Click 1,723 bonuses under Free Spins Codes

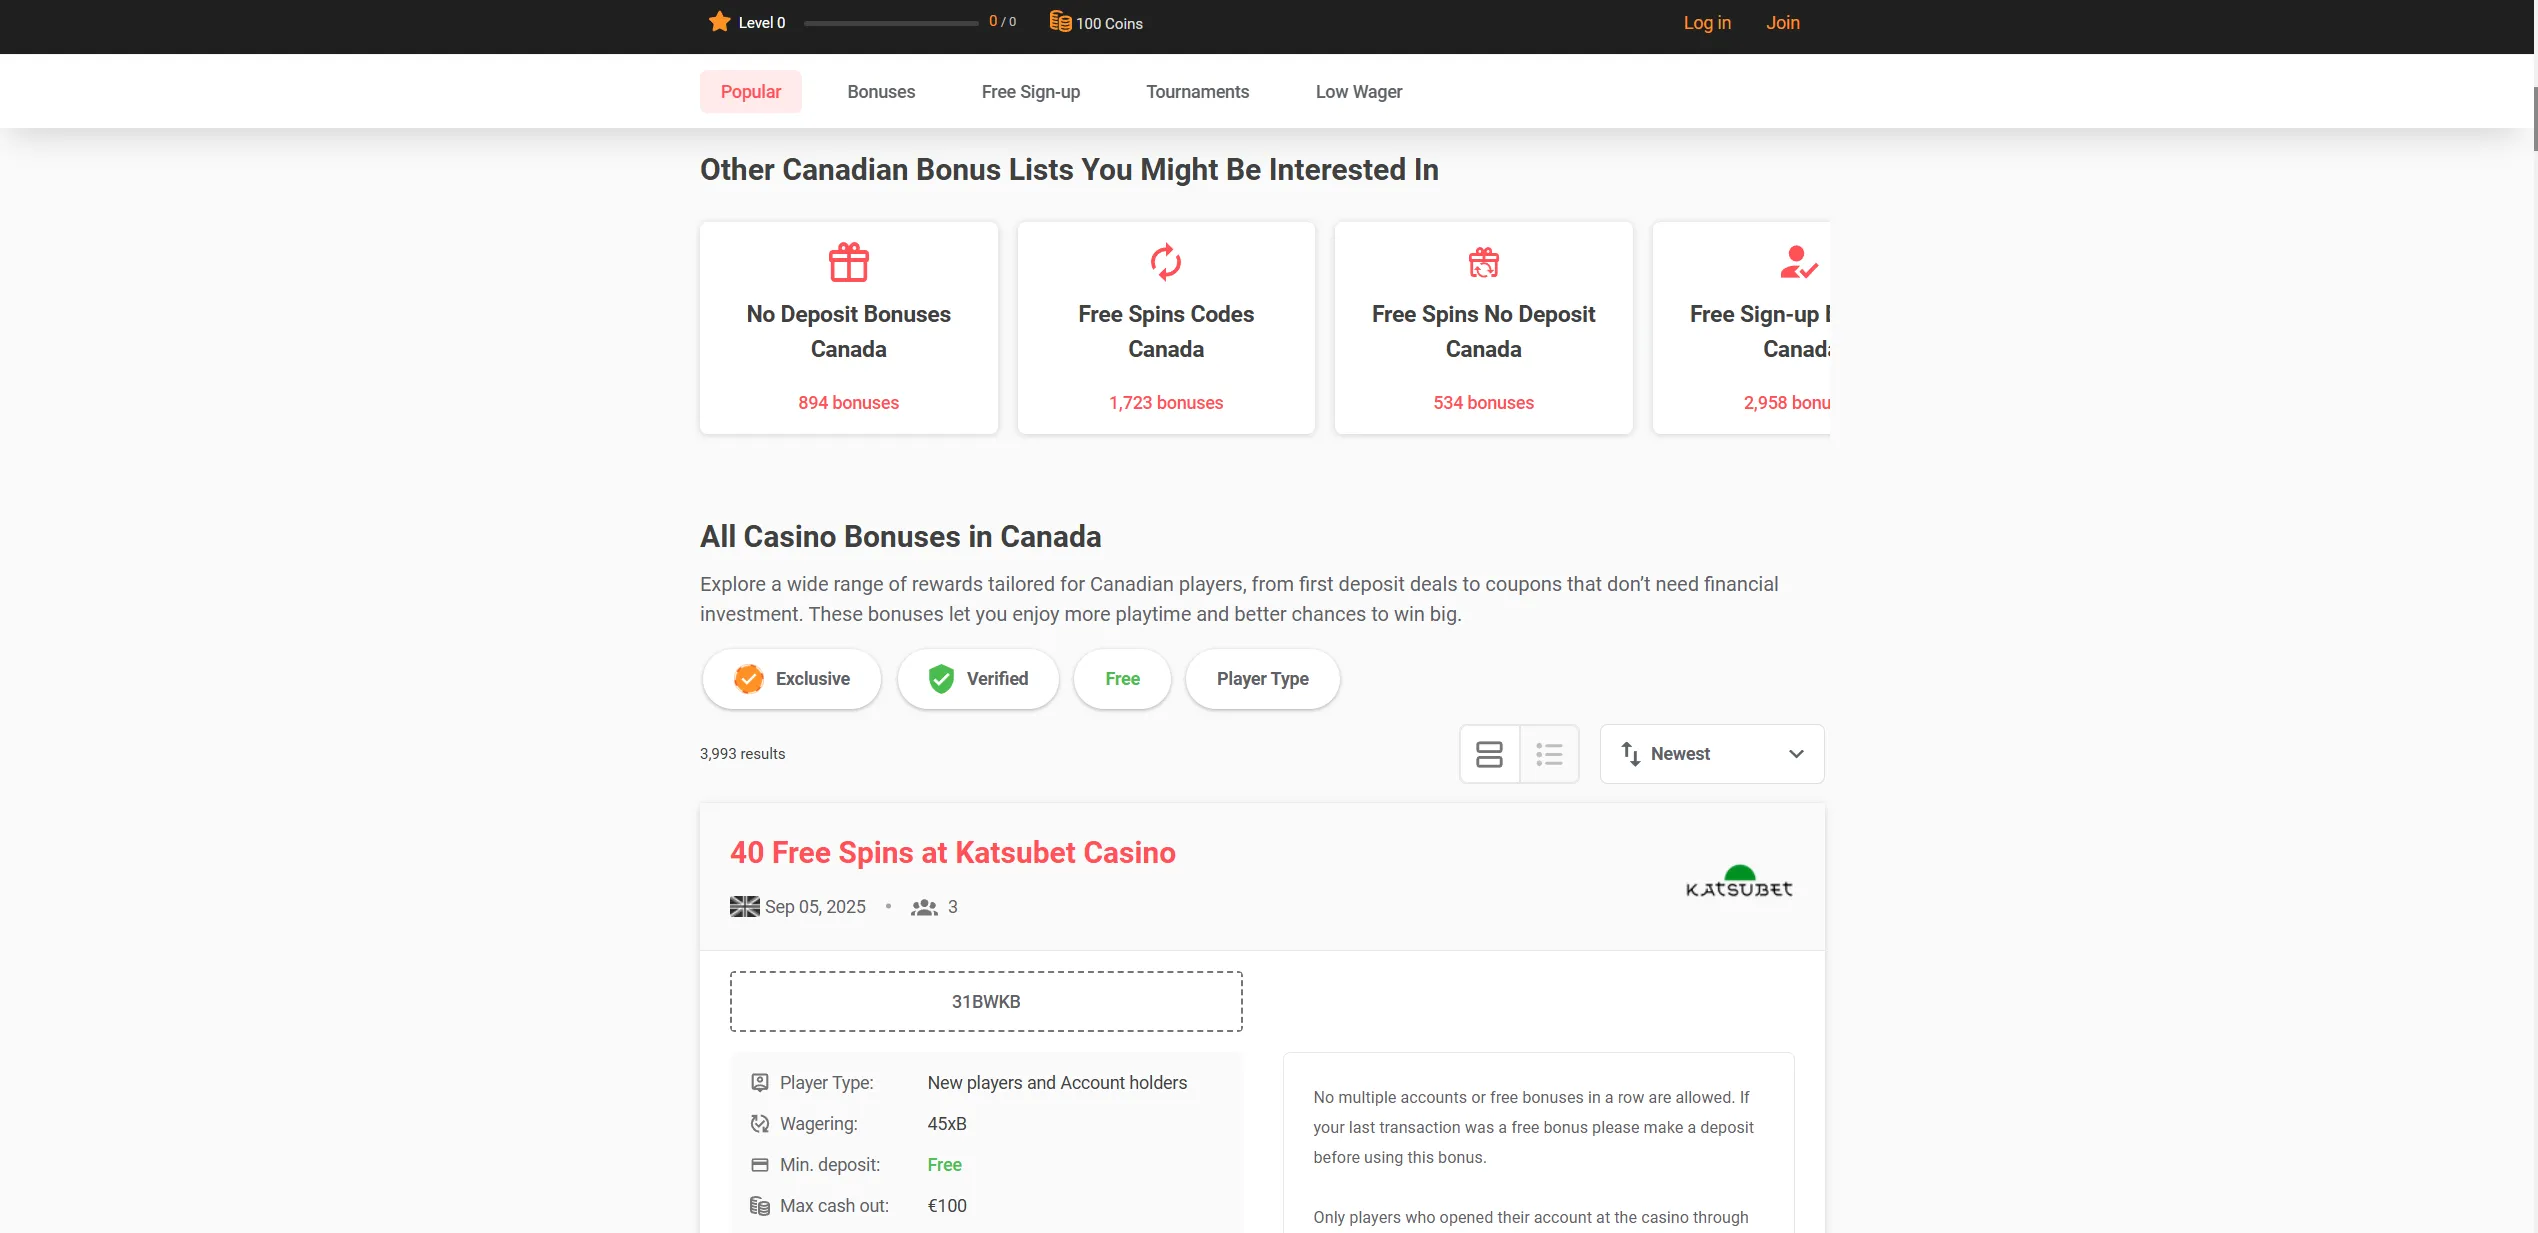[1165, 403]
